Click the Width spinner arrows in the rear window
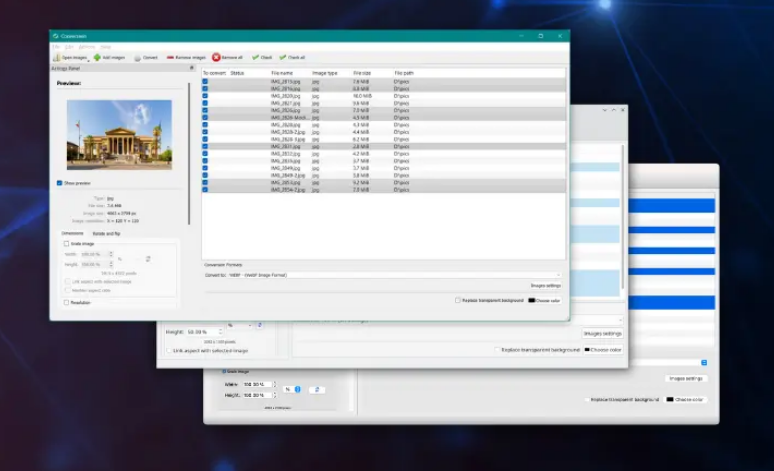Image resolution: width=774 pixels, height=471 pixels. (x=275, y=384)
